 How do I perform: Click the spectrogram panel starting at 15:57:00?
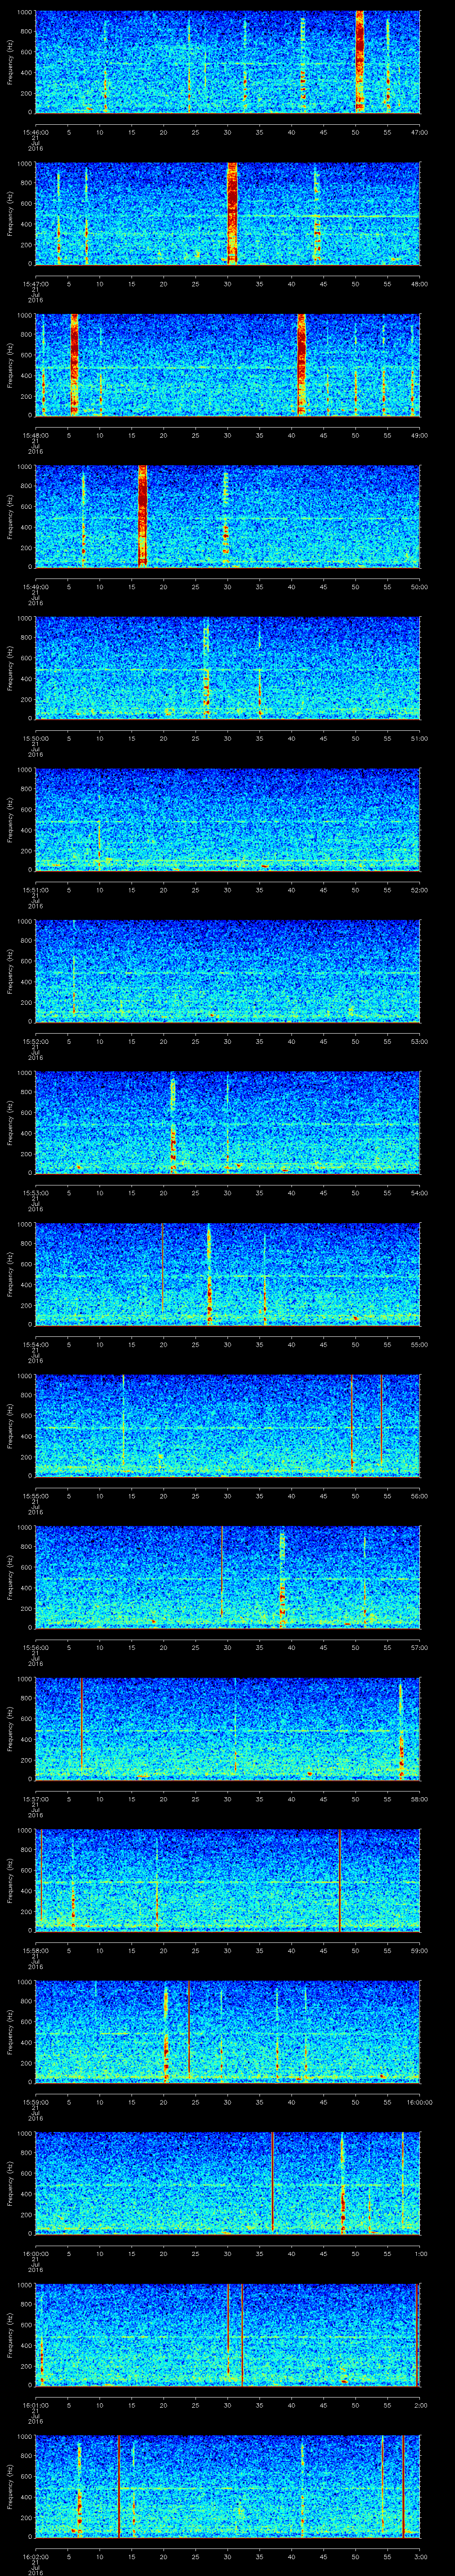[x=228, y=1729]
